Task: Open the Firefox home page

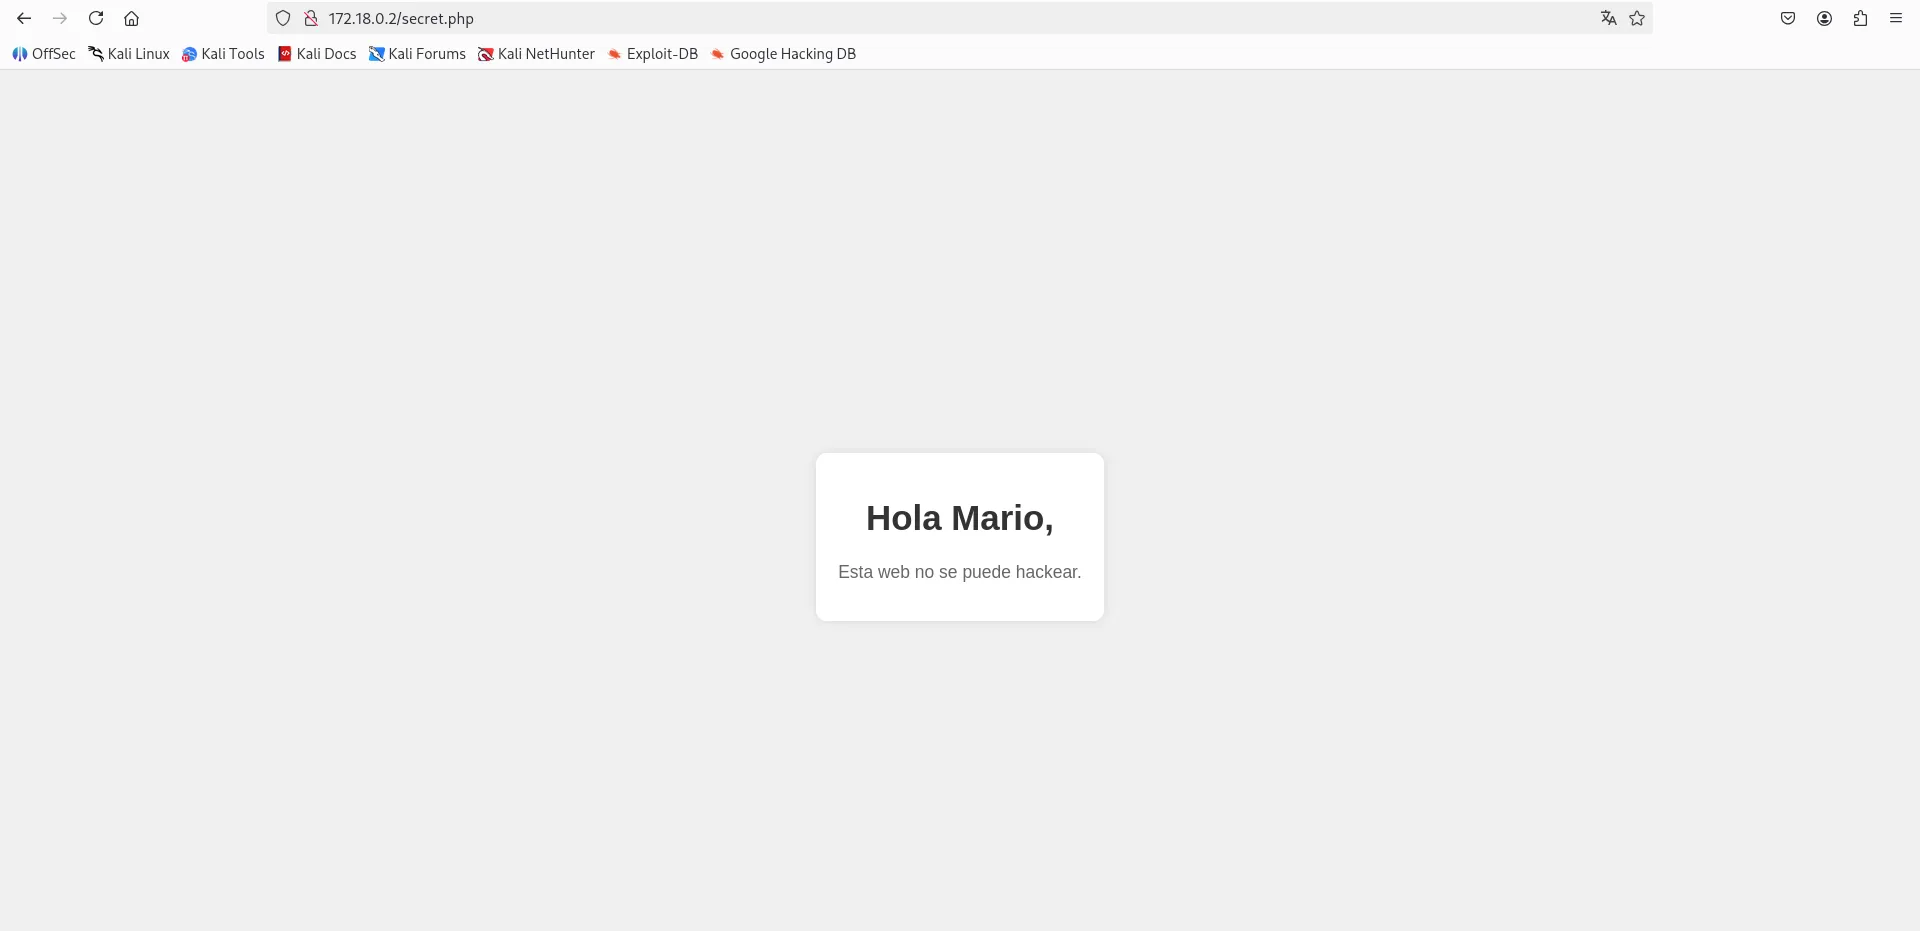Action: [x=132, y=18]
